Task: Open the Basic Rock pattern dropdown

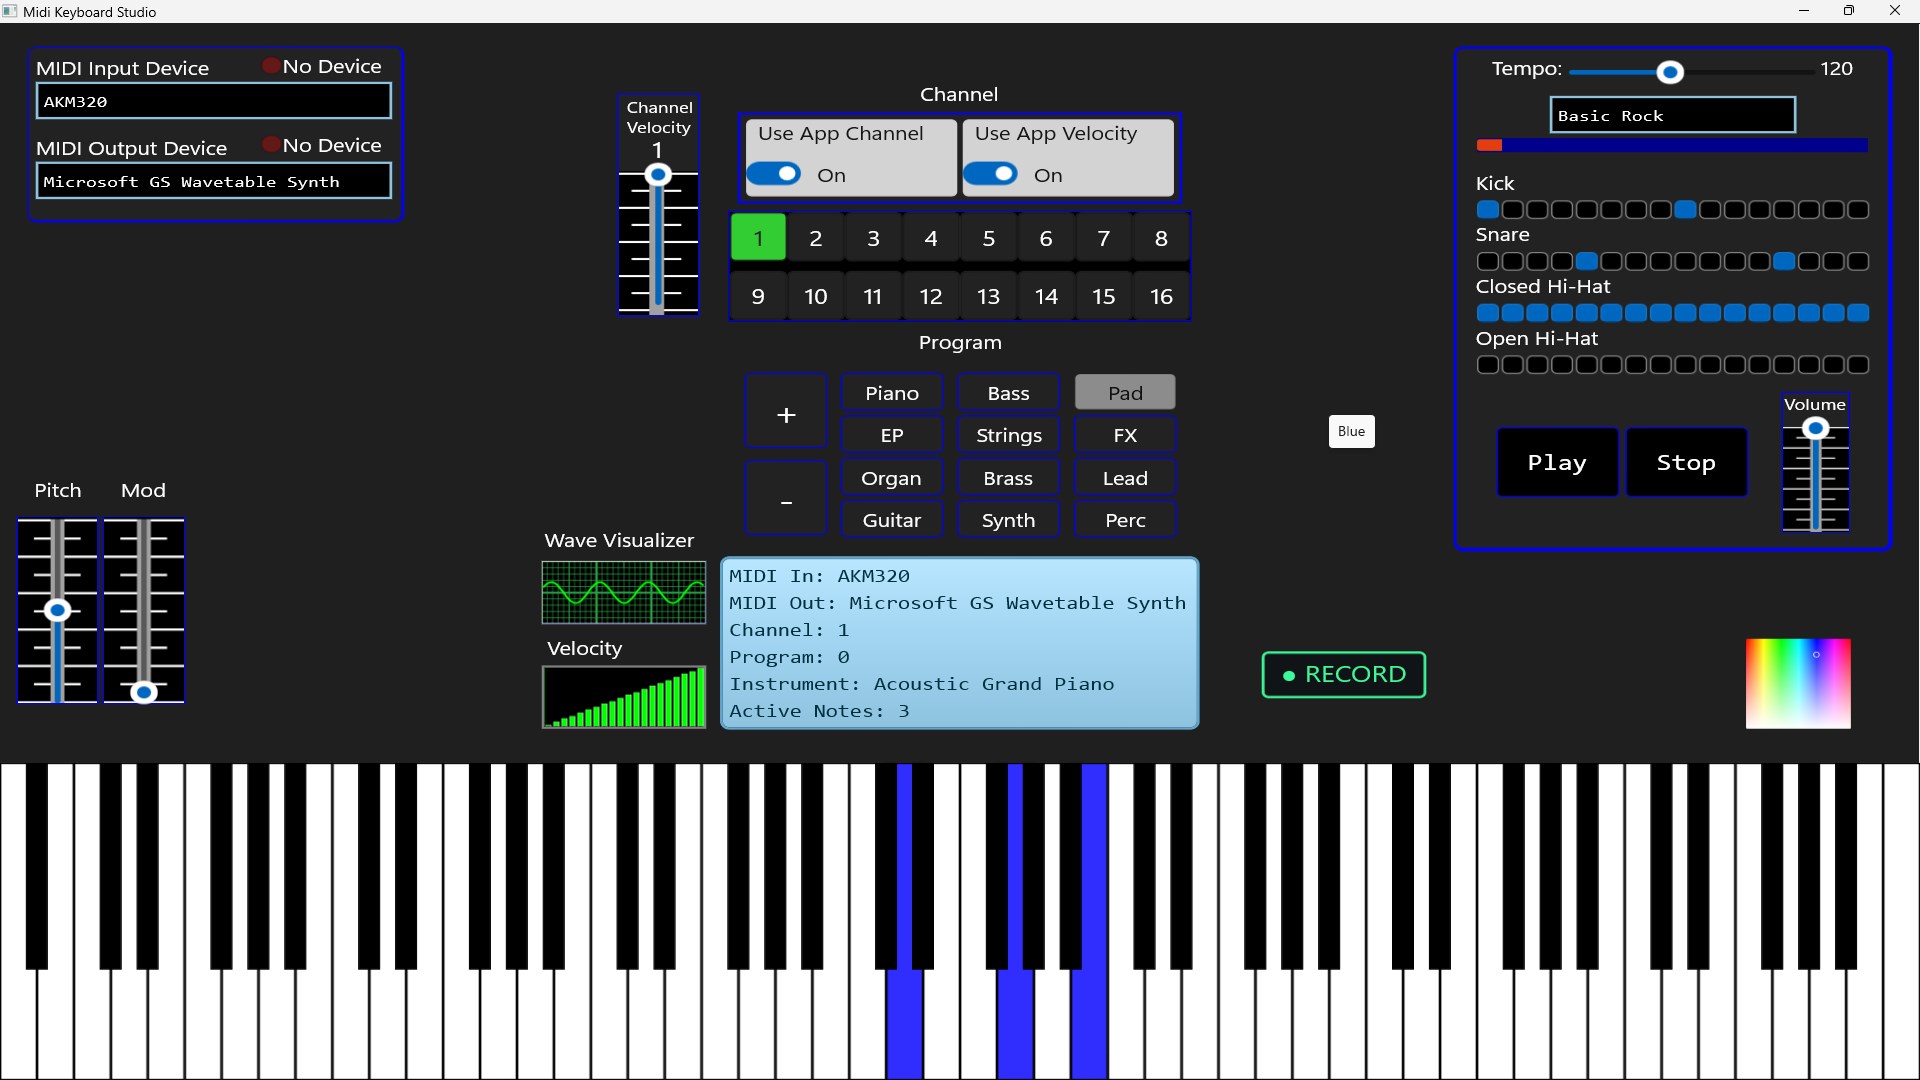Action: 1673,115
